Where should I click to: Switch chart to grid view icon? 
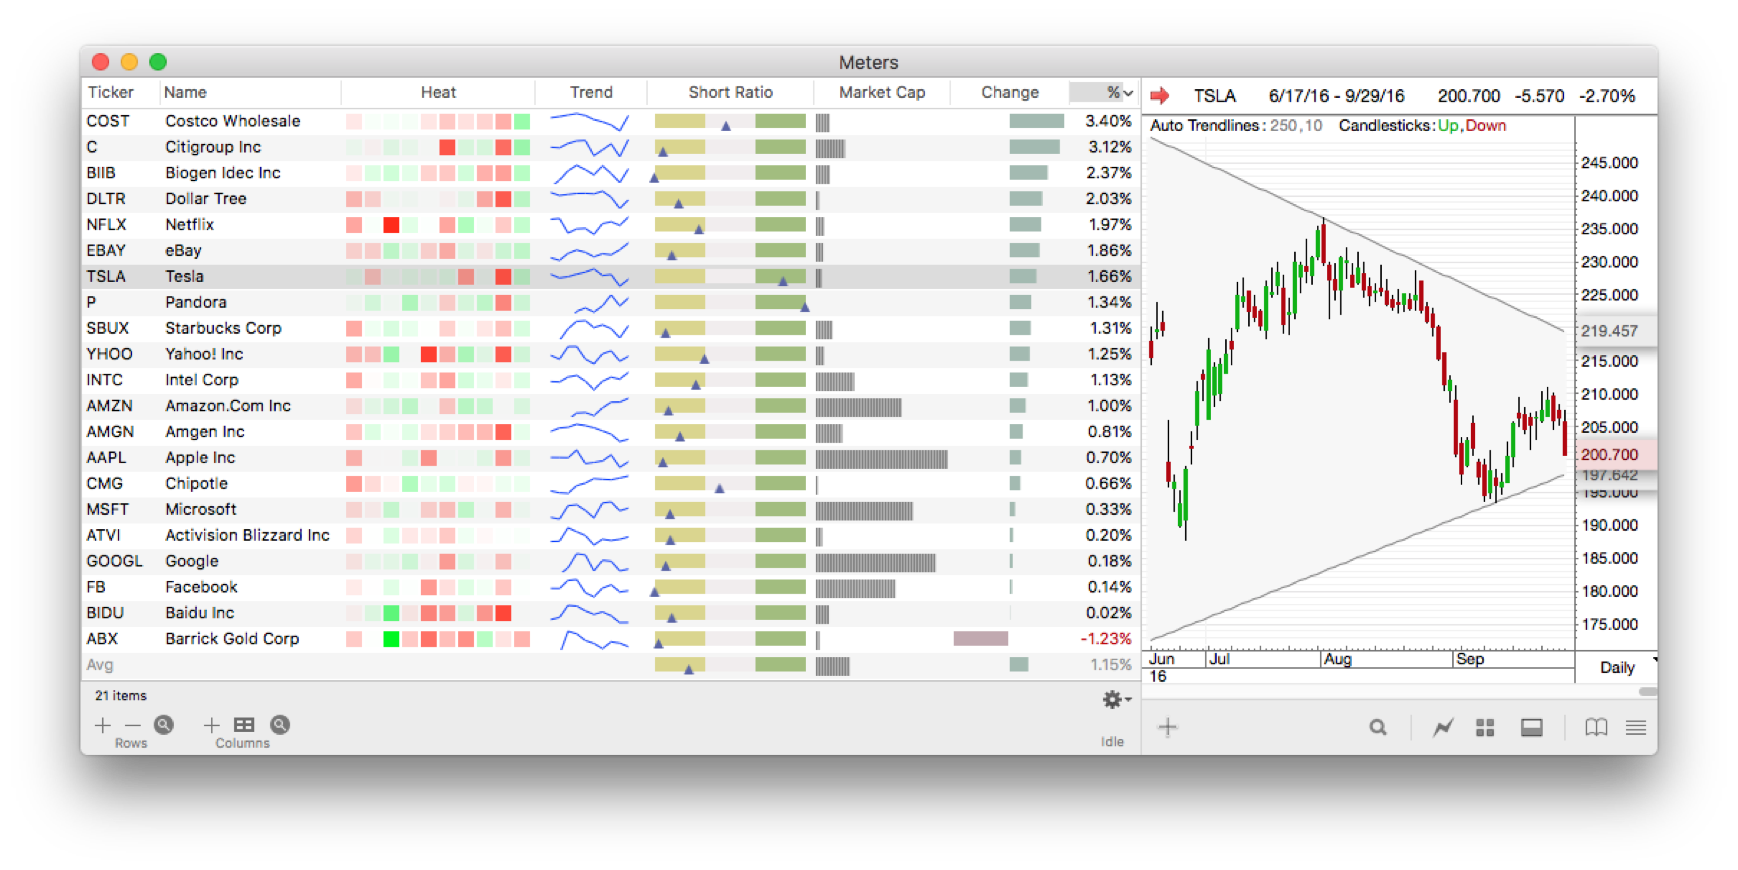(x=1485, y=728)
